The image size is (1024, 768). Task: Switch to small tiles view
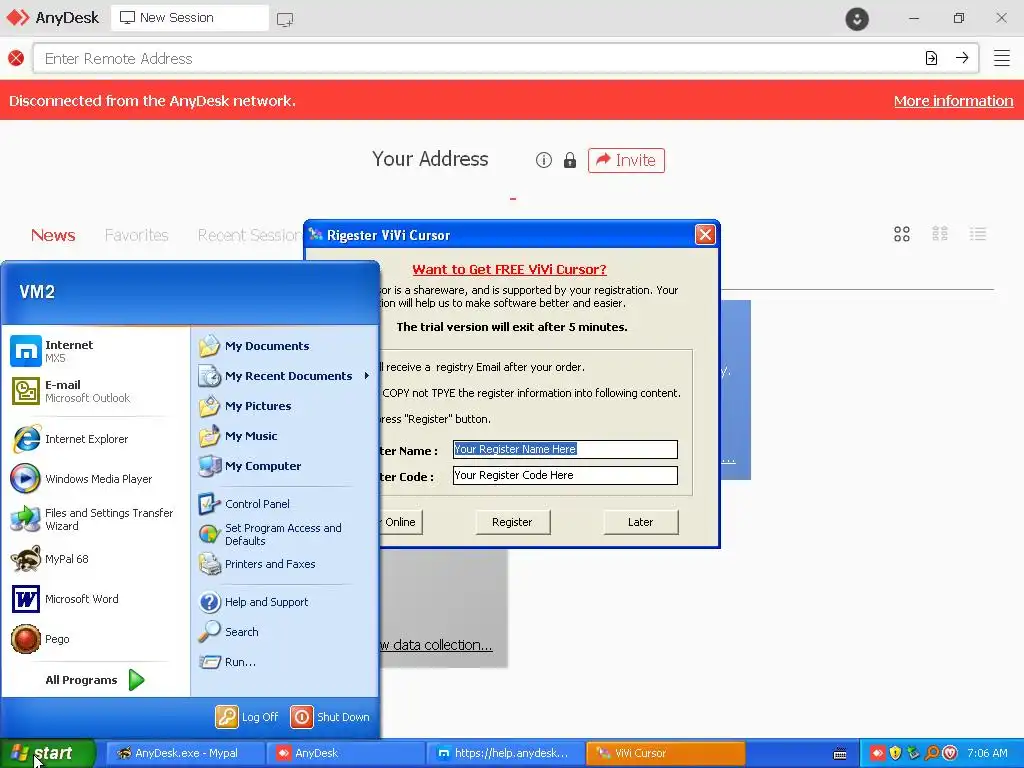pyautogui.click(x=940, y=234)
